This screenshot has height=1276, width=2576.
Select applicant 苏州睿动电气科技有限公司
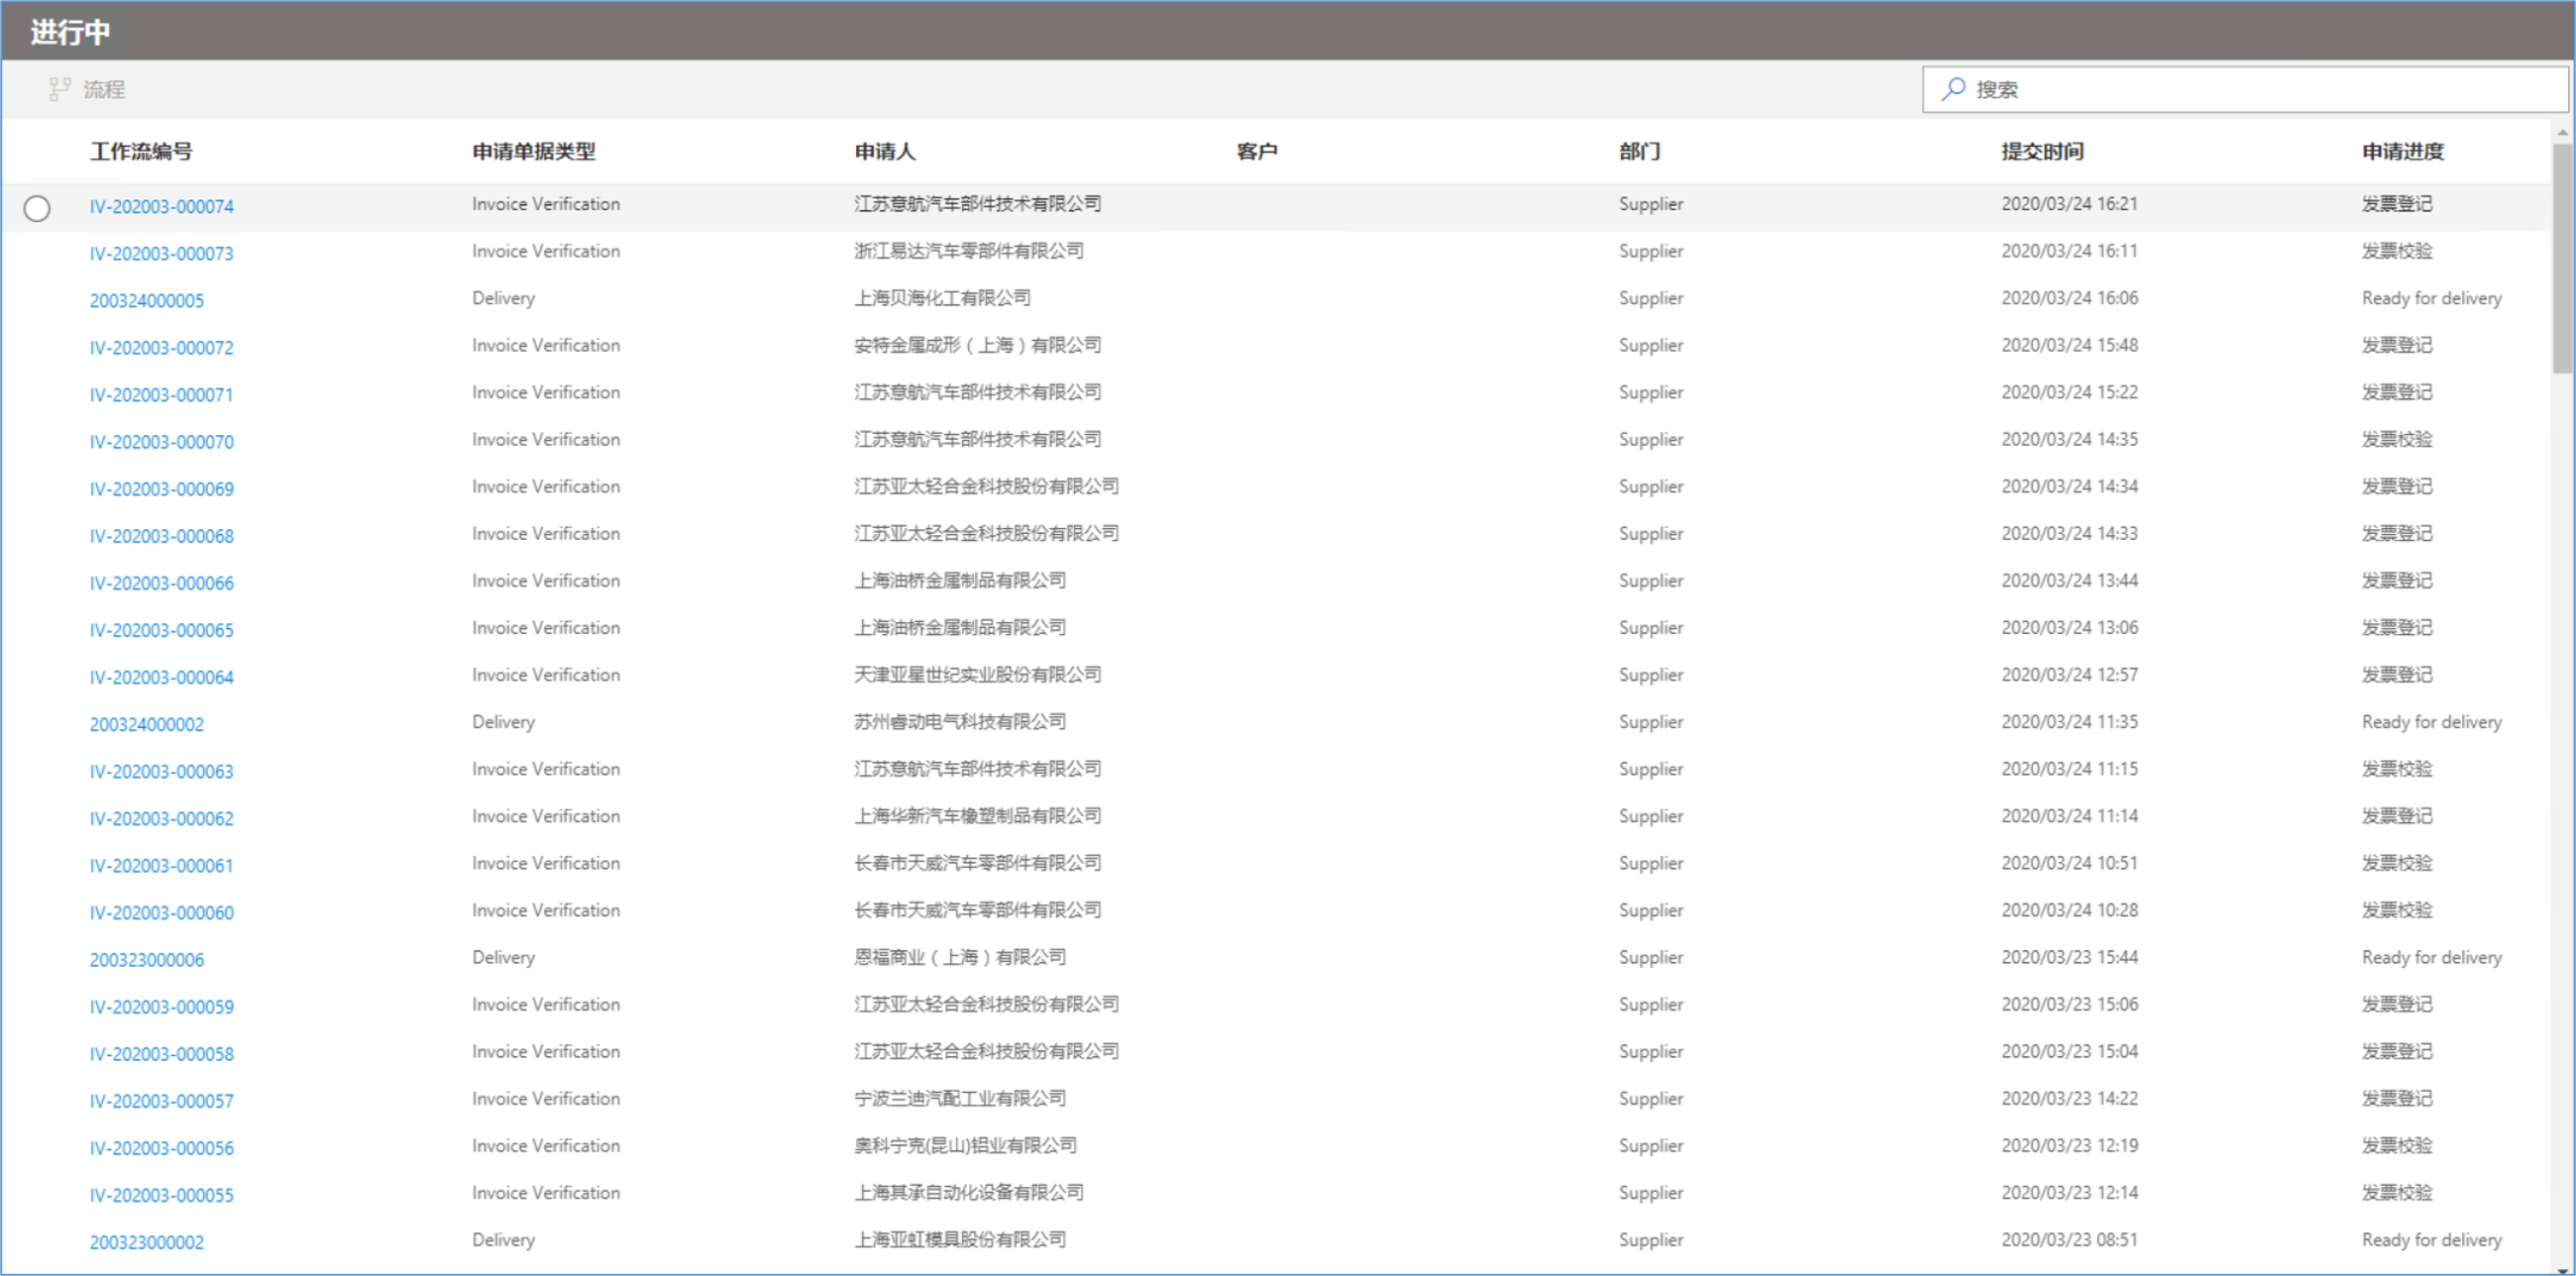[959, 720]
